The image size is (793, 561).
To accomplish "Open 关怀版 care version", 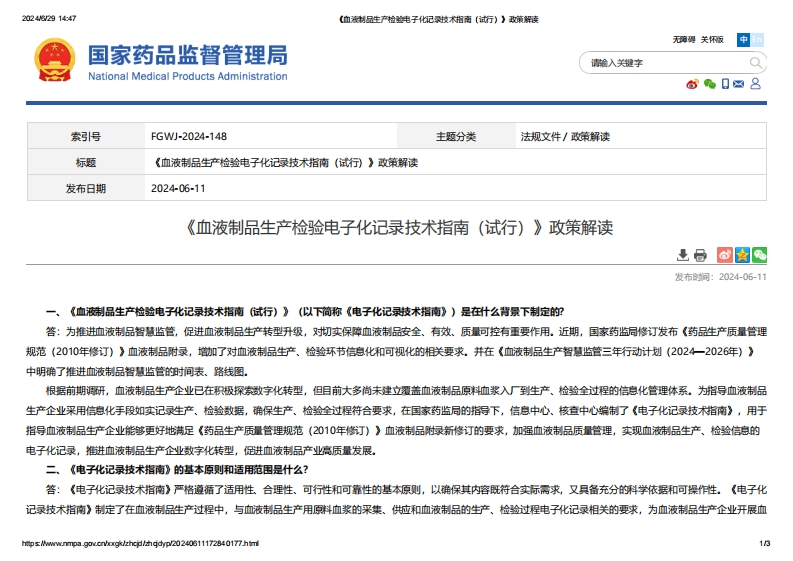I will (712, 39).
